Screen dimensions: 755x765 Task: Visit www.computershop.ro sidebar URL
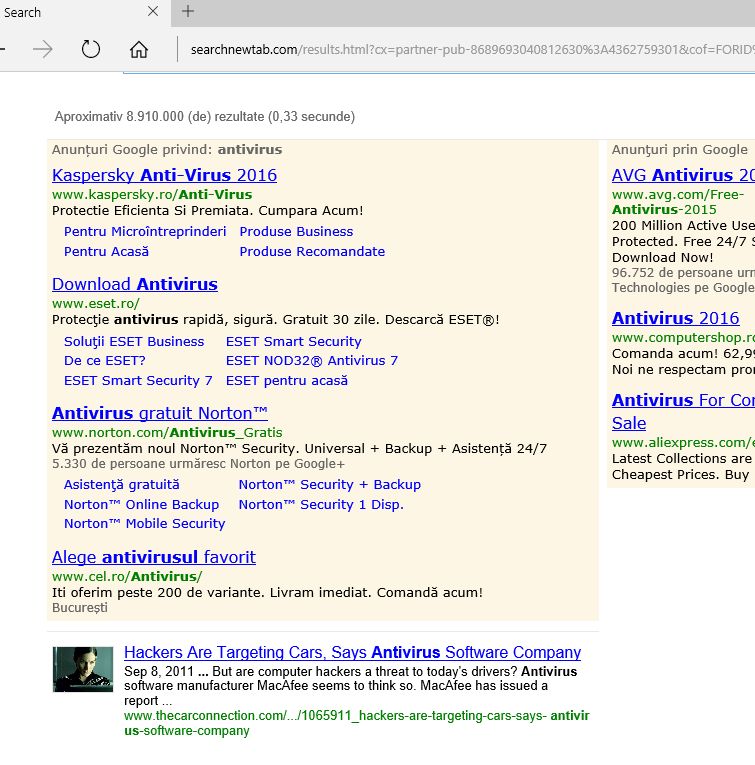683,337
